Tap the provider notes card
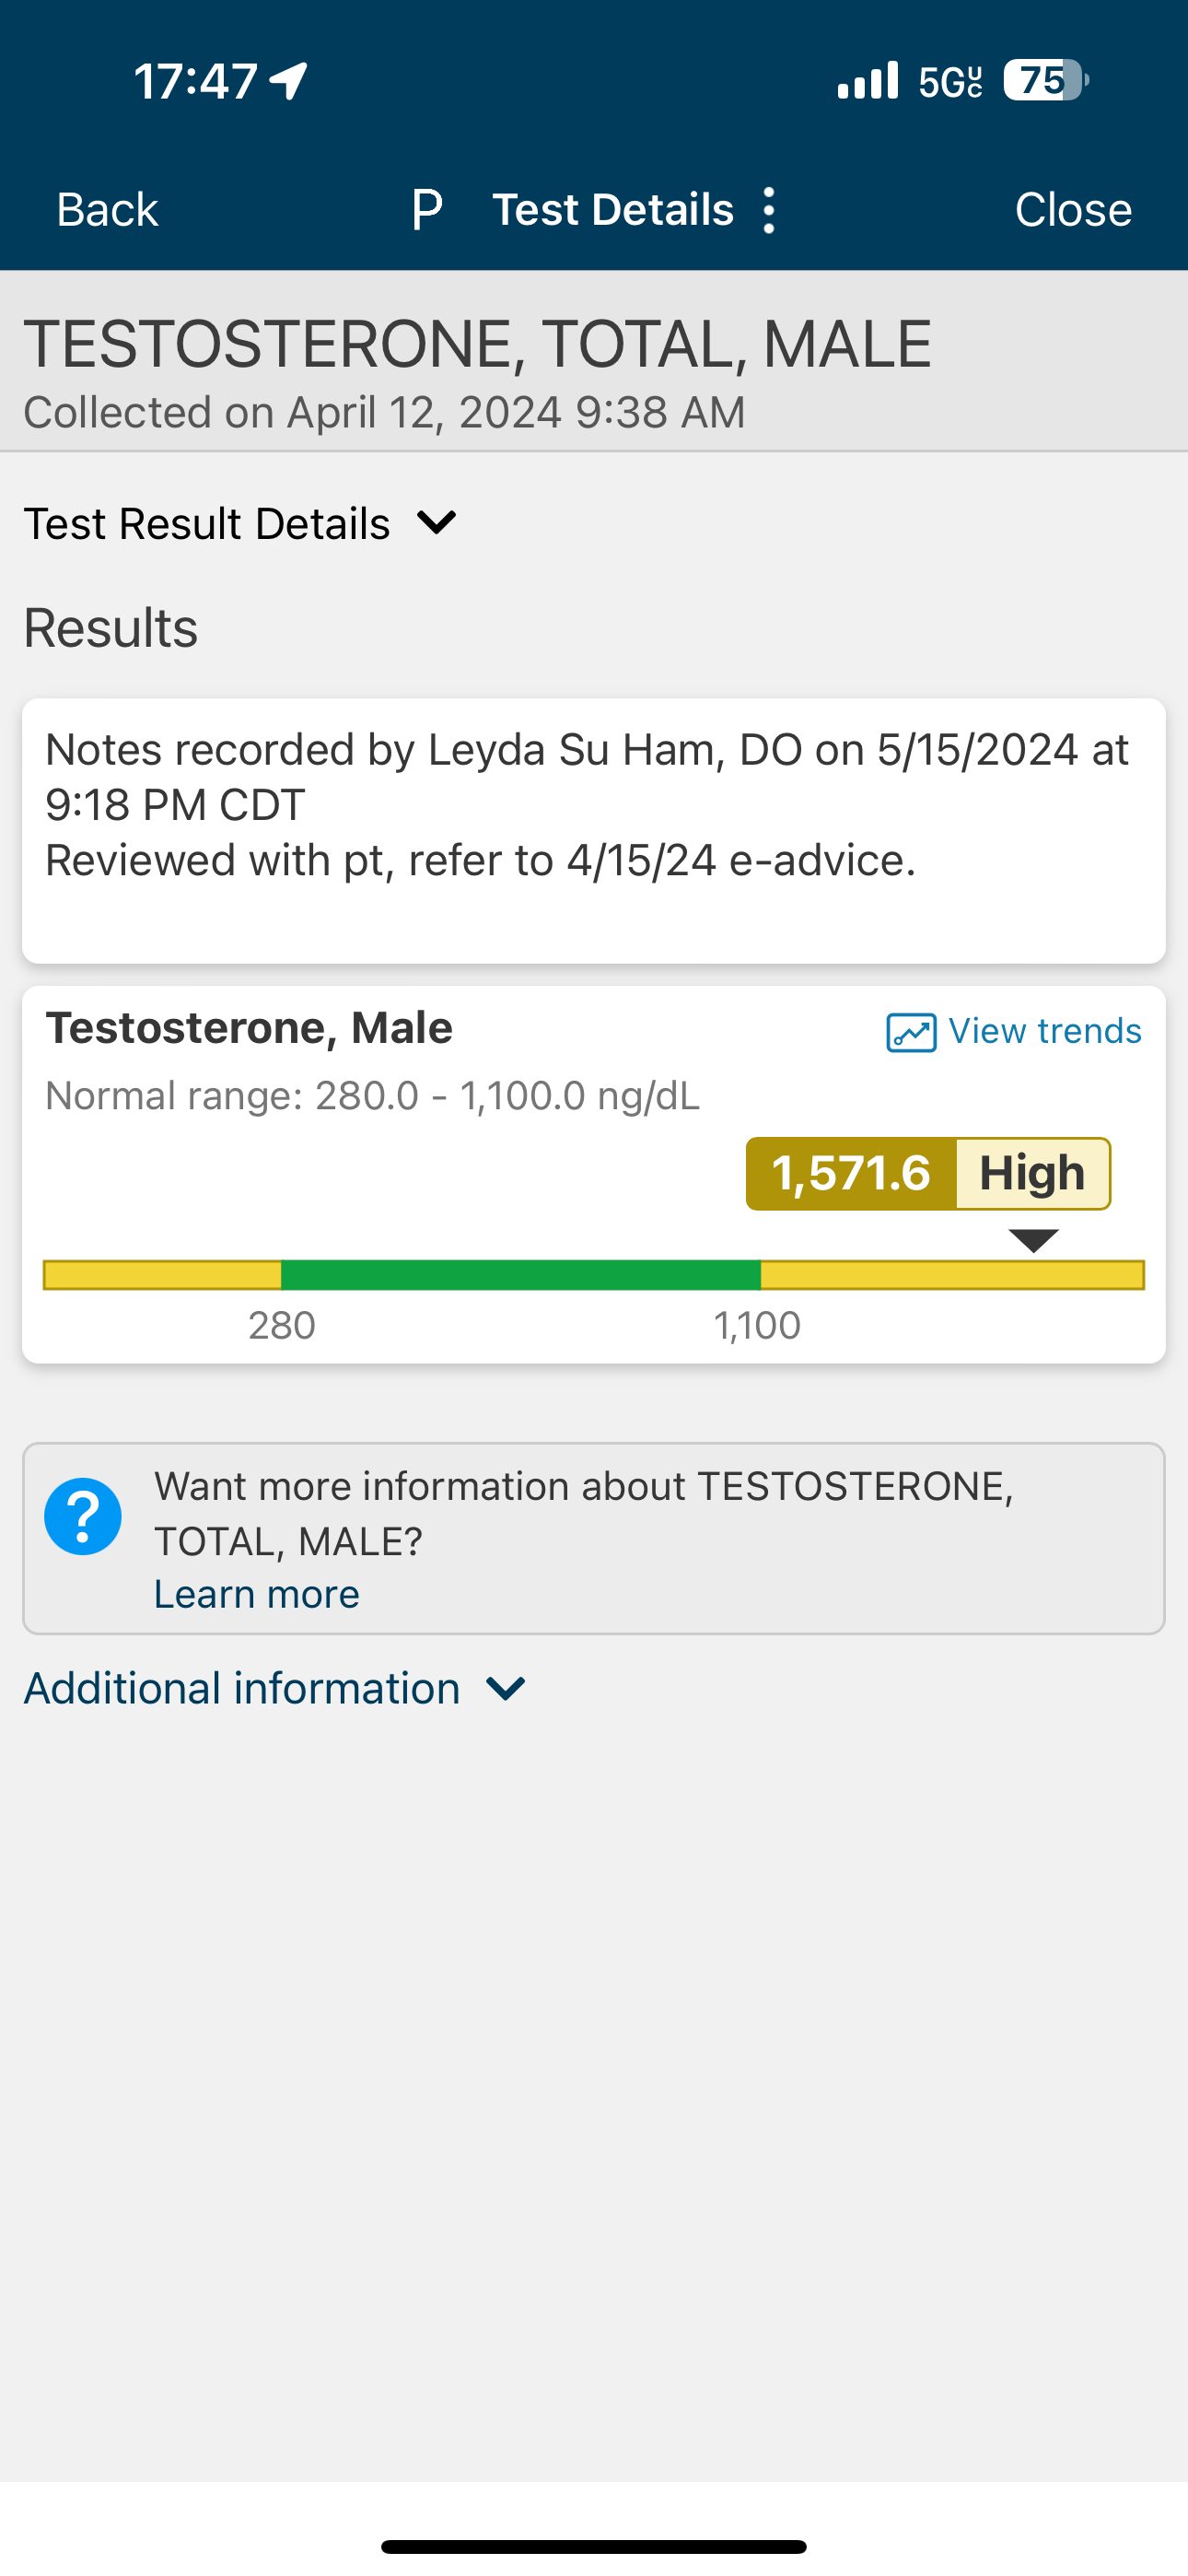The width and height of the screenshot is (1188, 2576). 594,831
